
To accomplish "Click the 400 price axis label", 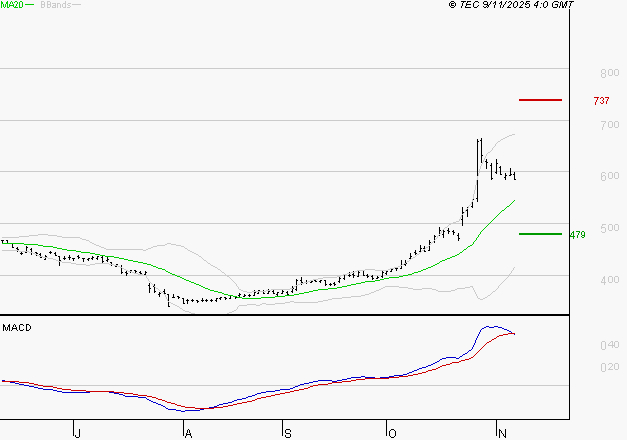I will coord(609,280).
